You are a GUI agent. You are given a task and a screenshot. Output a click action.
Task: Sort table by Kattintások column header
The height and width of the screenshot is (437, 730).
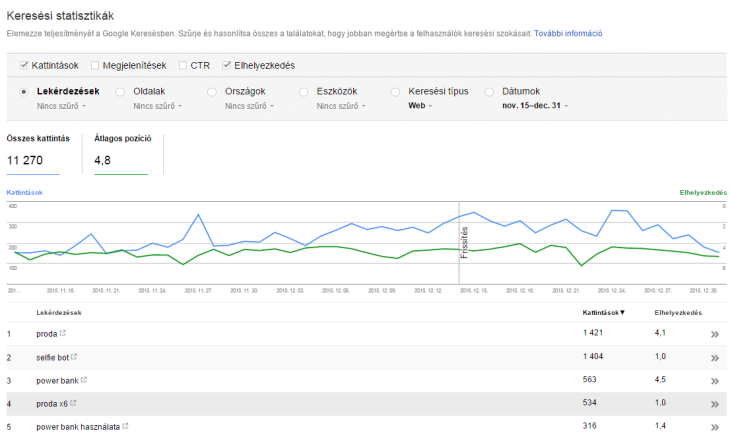coord(603,312)
